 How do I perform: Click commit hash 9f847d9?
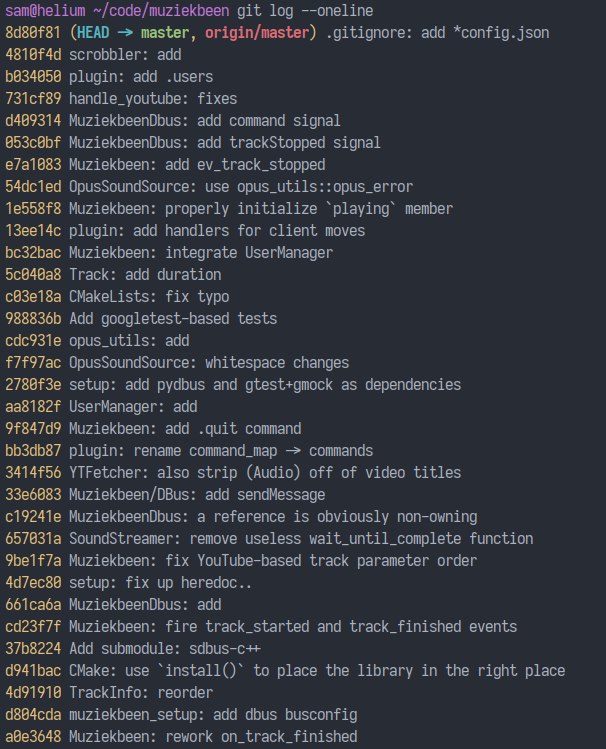tap(35, 428)
